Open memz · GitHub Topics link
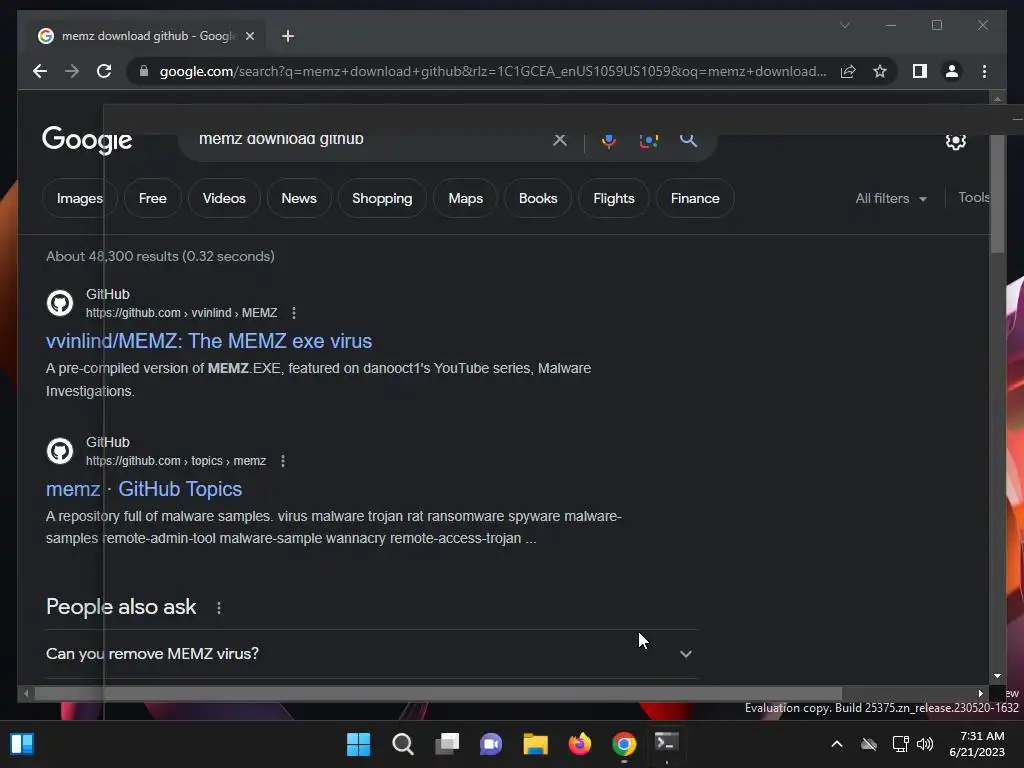1024x768 pixels. coord(144,489)
